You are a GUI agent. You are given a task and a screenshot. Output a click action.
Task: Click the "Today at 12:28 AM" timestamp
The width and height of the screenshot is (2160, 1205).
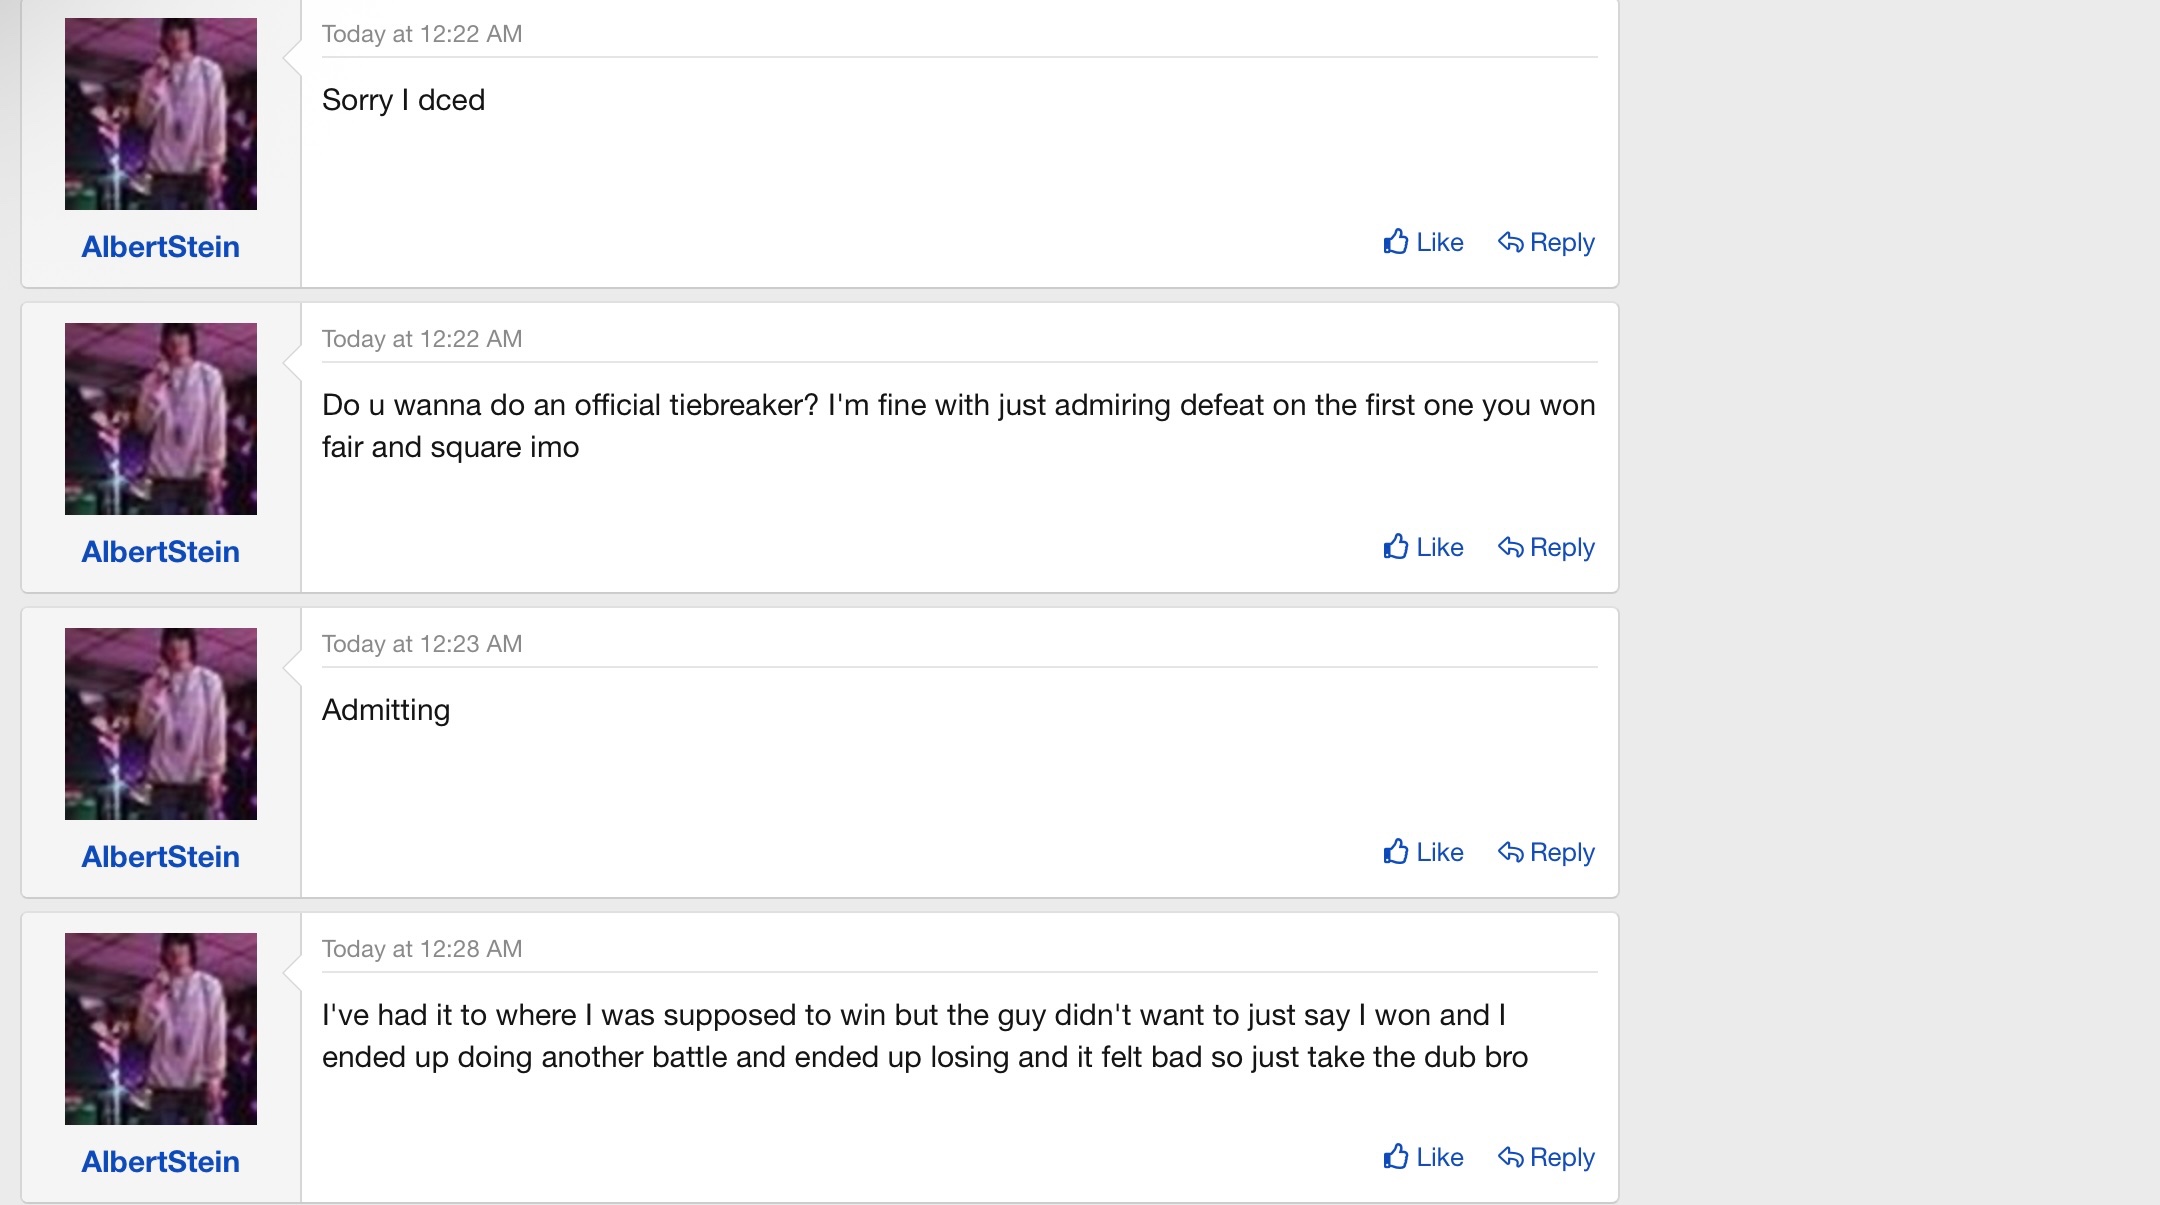422,949
